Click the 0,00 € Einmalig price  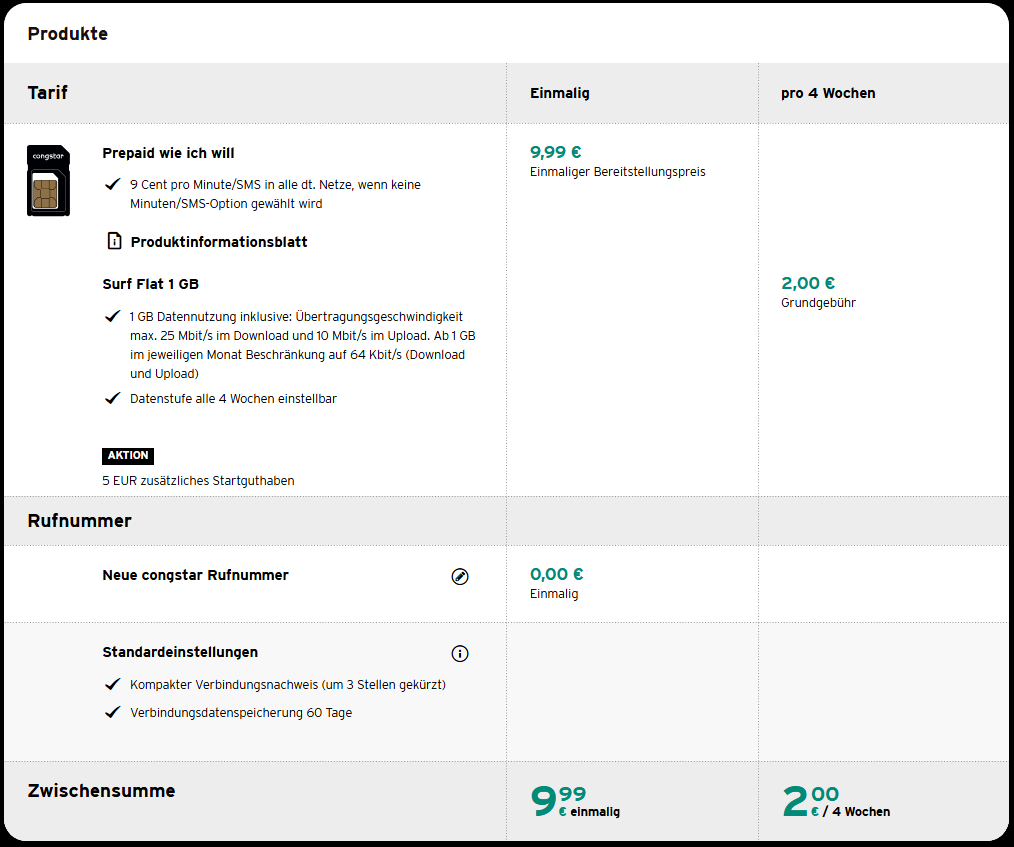557,574
